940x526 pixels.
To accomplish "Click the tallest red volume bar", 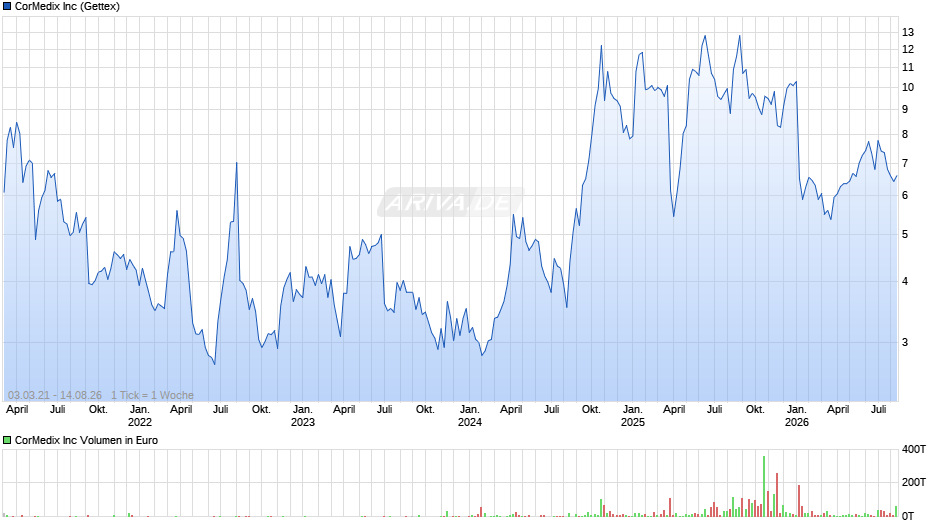I will click(x=777, y=495).
